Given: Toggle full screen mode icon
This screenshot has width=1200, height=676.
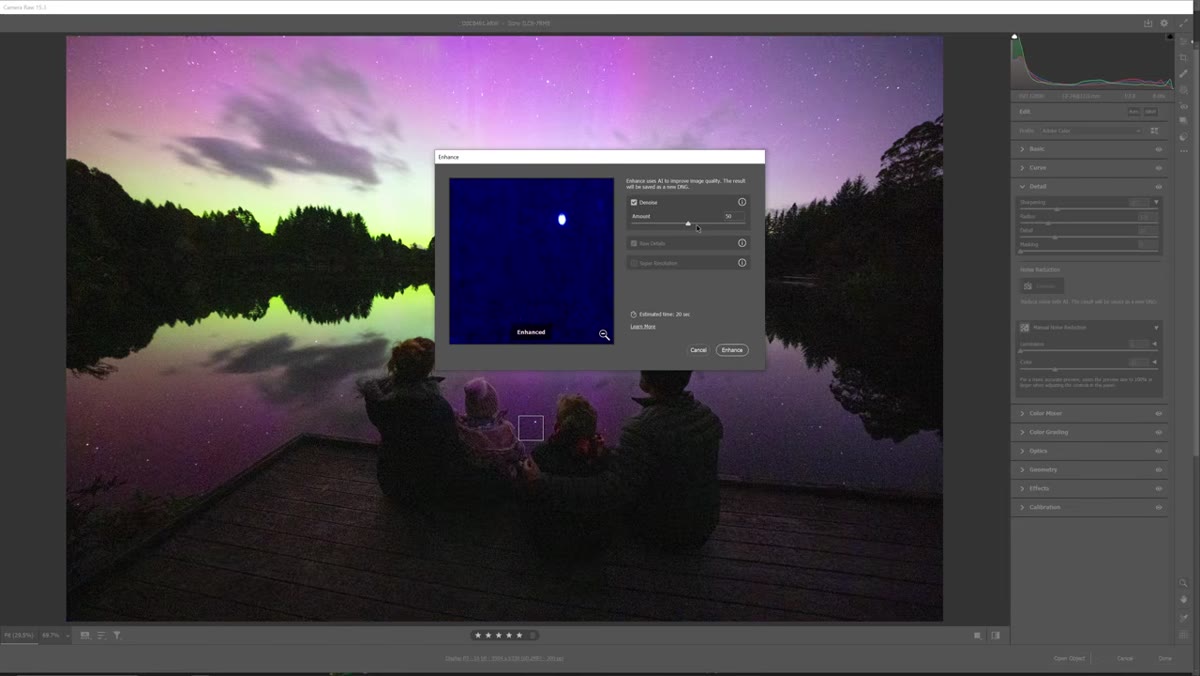Looking at the screenshot, I should tap(1183, 23).
